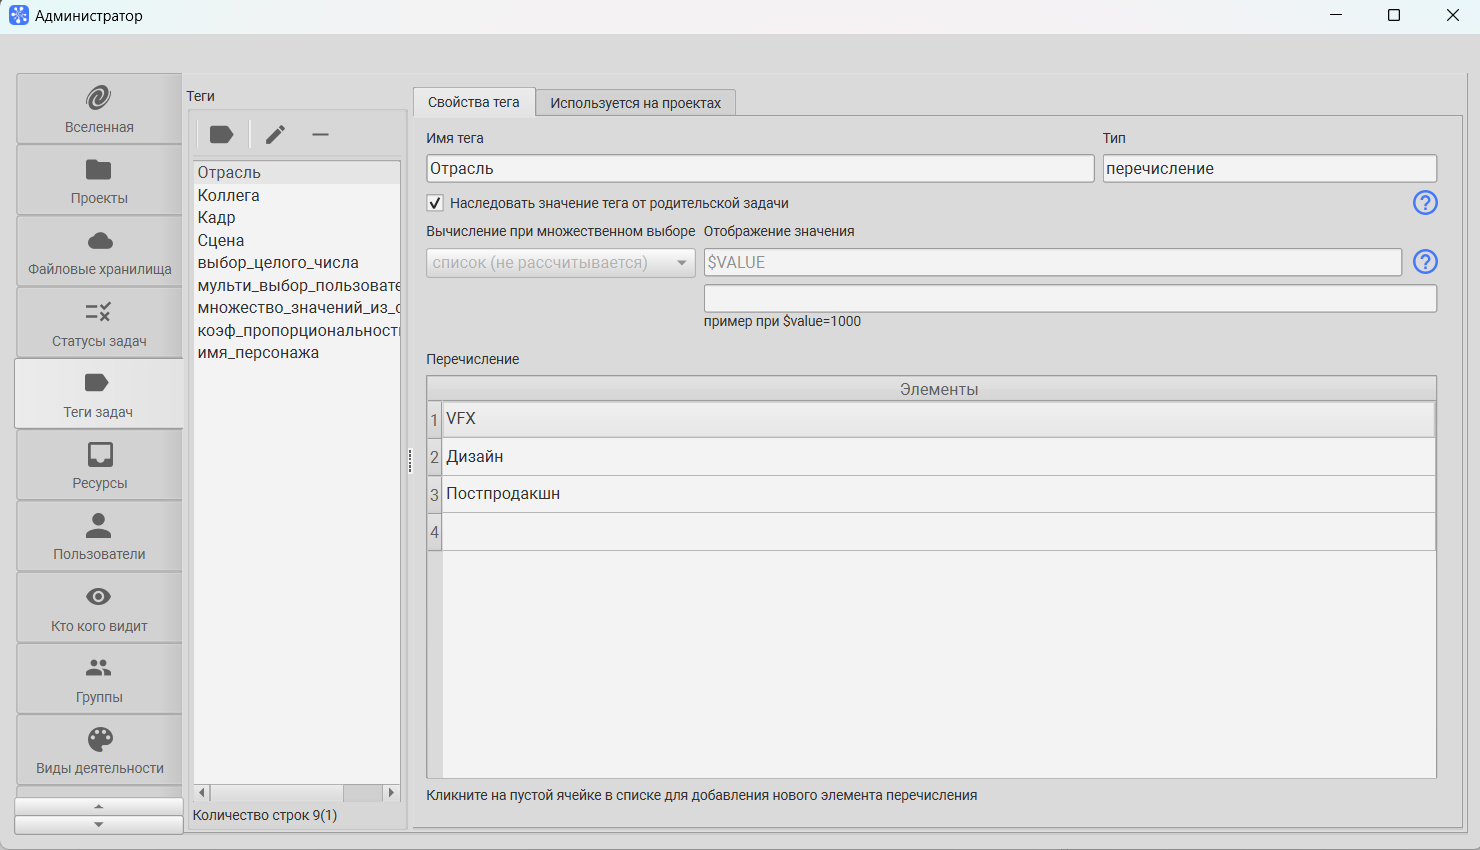The height and width of the screenshot is (850, 1480).
Task: Open the Ресурсы section
Action: (99, 465)
